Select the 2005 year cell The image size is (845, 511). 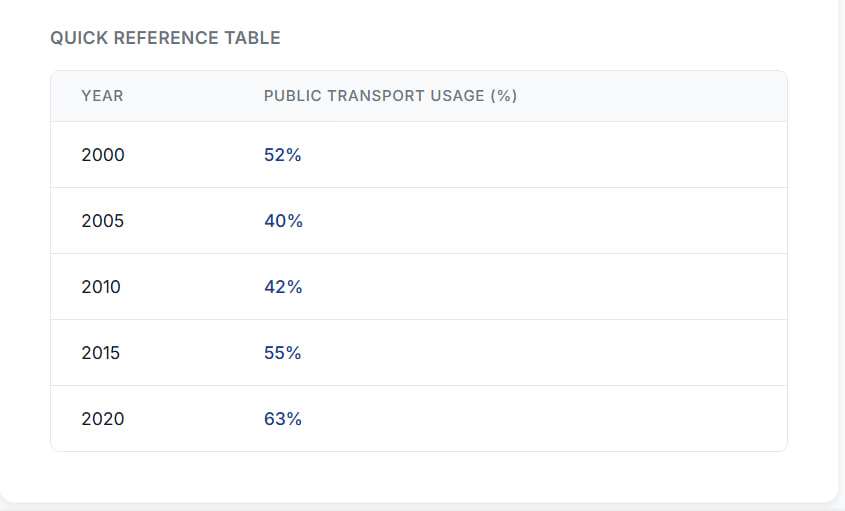[x=103, y=221]
